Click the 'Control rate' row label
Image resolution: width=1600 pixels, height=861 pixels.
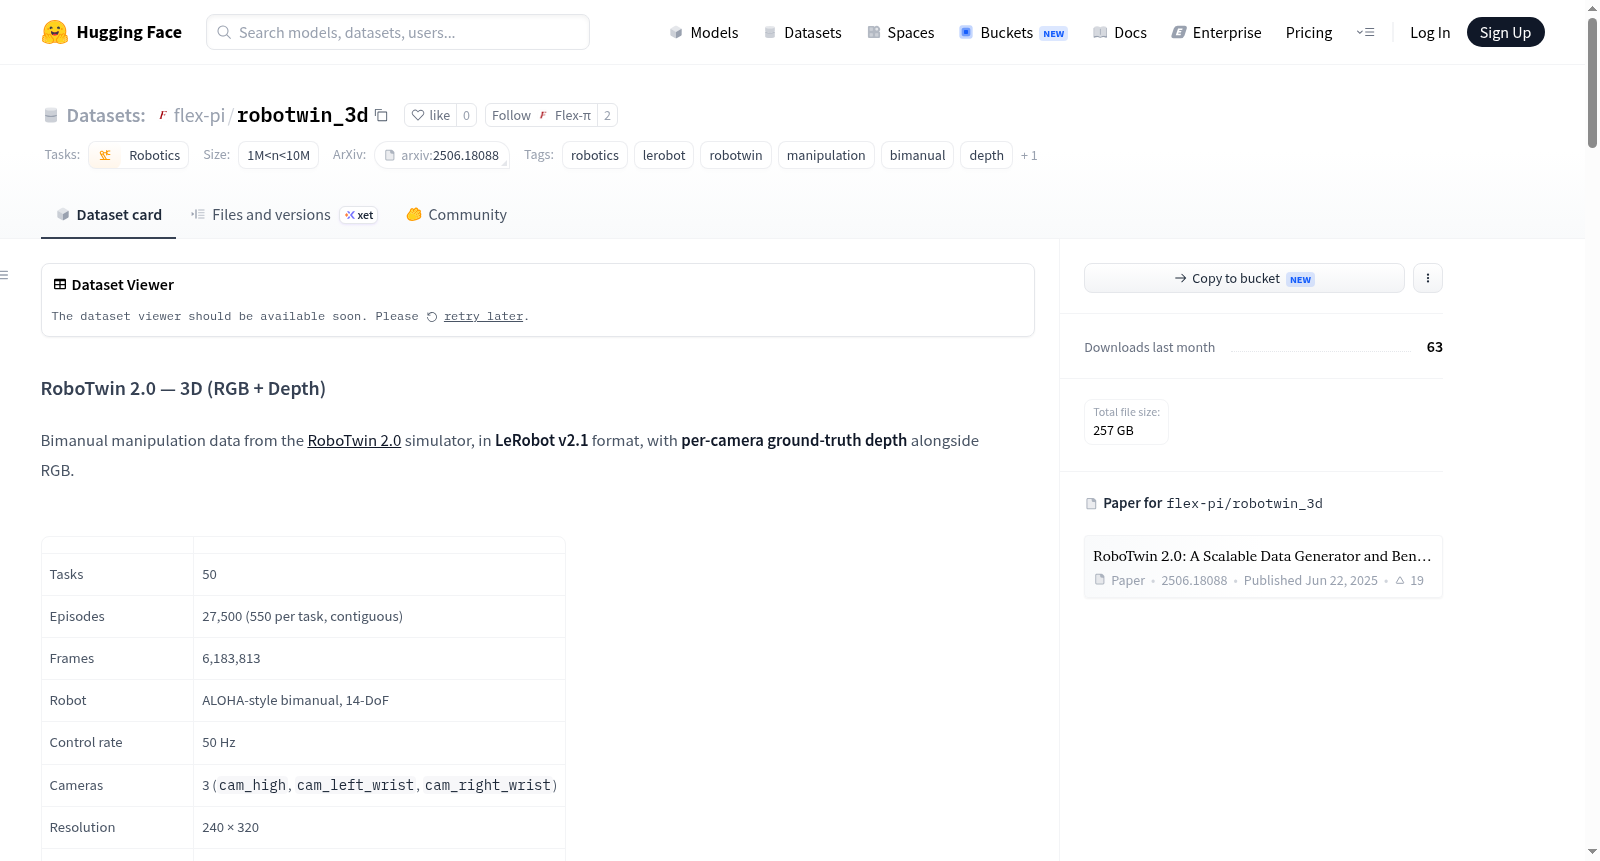point(86,742)
